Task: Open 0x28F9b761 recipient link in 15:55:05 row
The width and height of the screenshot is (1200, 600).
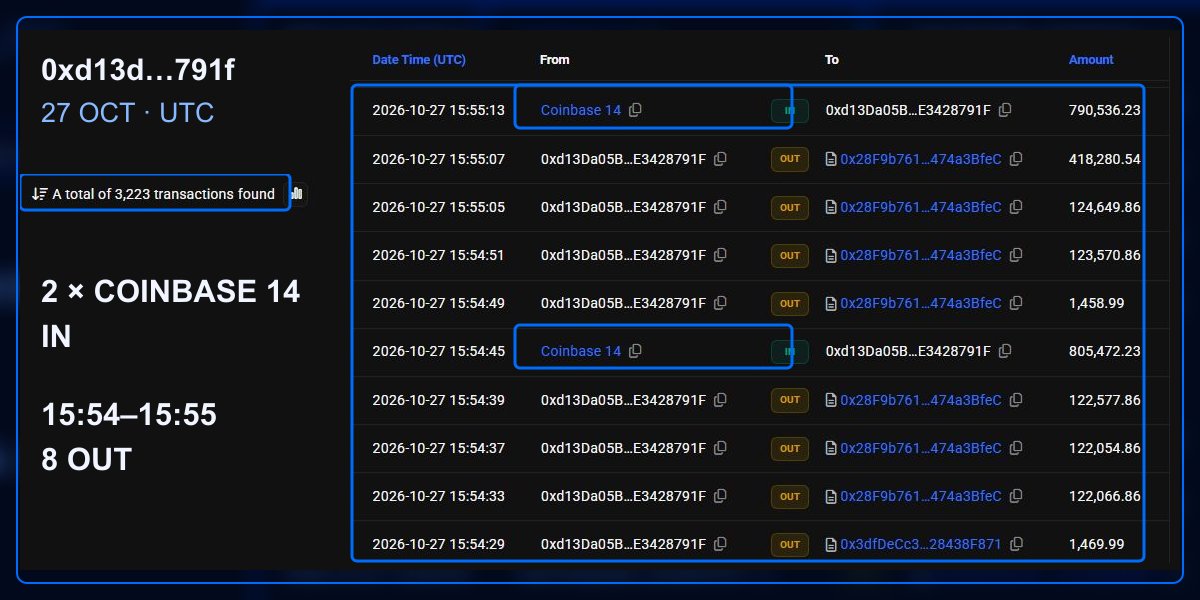Action: pyautogui.click(x=920, y=207)
